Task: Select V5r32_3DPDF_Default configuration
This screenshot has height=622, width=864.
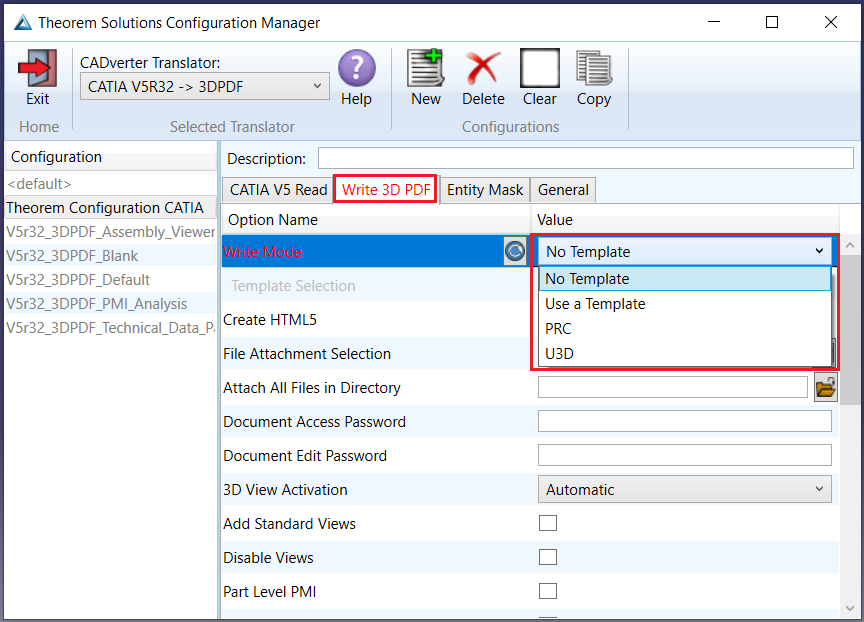Action: 110,279
